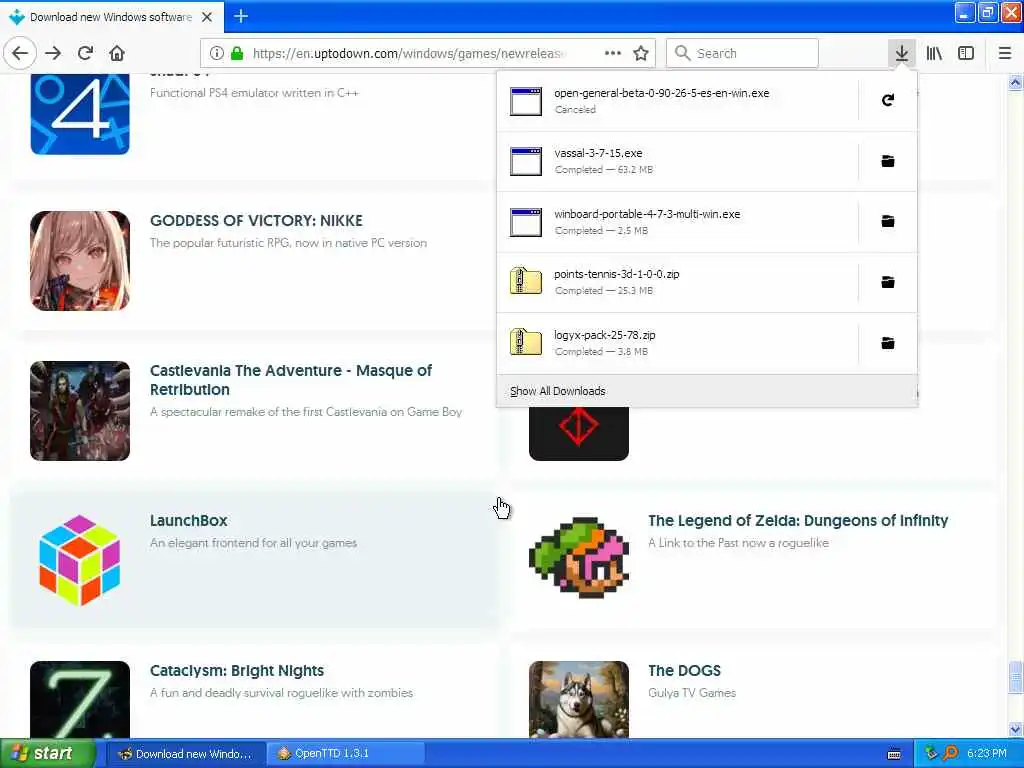The height and width of the screenshot is (768, 1024).
Task: Click the PS4 emulator blue app icon
Action: point(80,114)
